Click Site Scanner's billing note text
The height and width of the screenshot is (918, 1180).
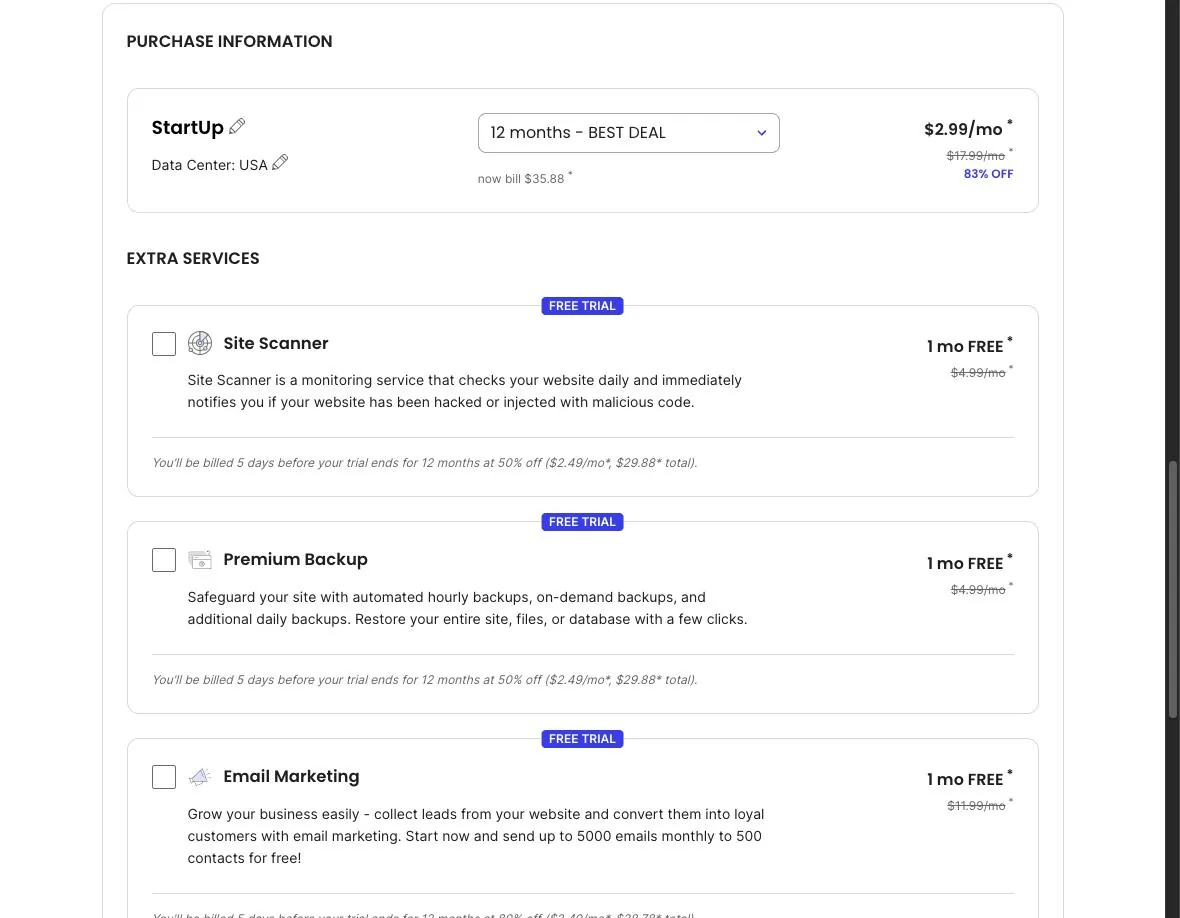point(424,463)
